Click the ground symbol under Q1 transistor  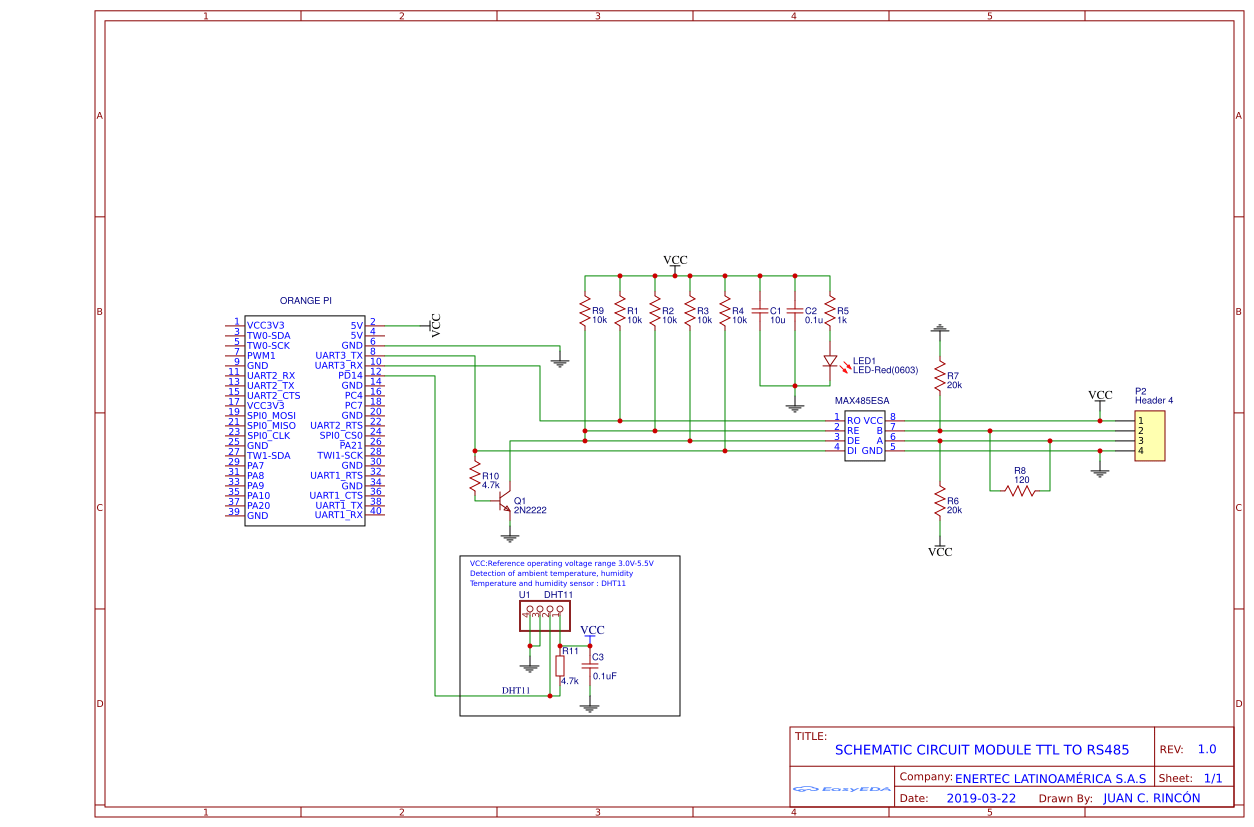[510, 536]
